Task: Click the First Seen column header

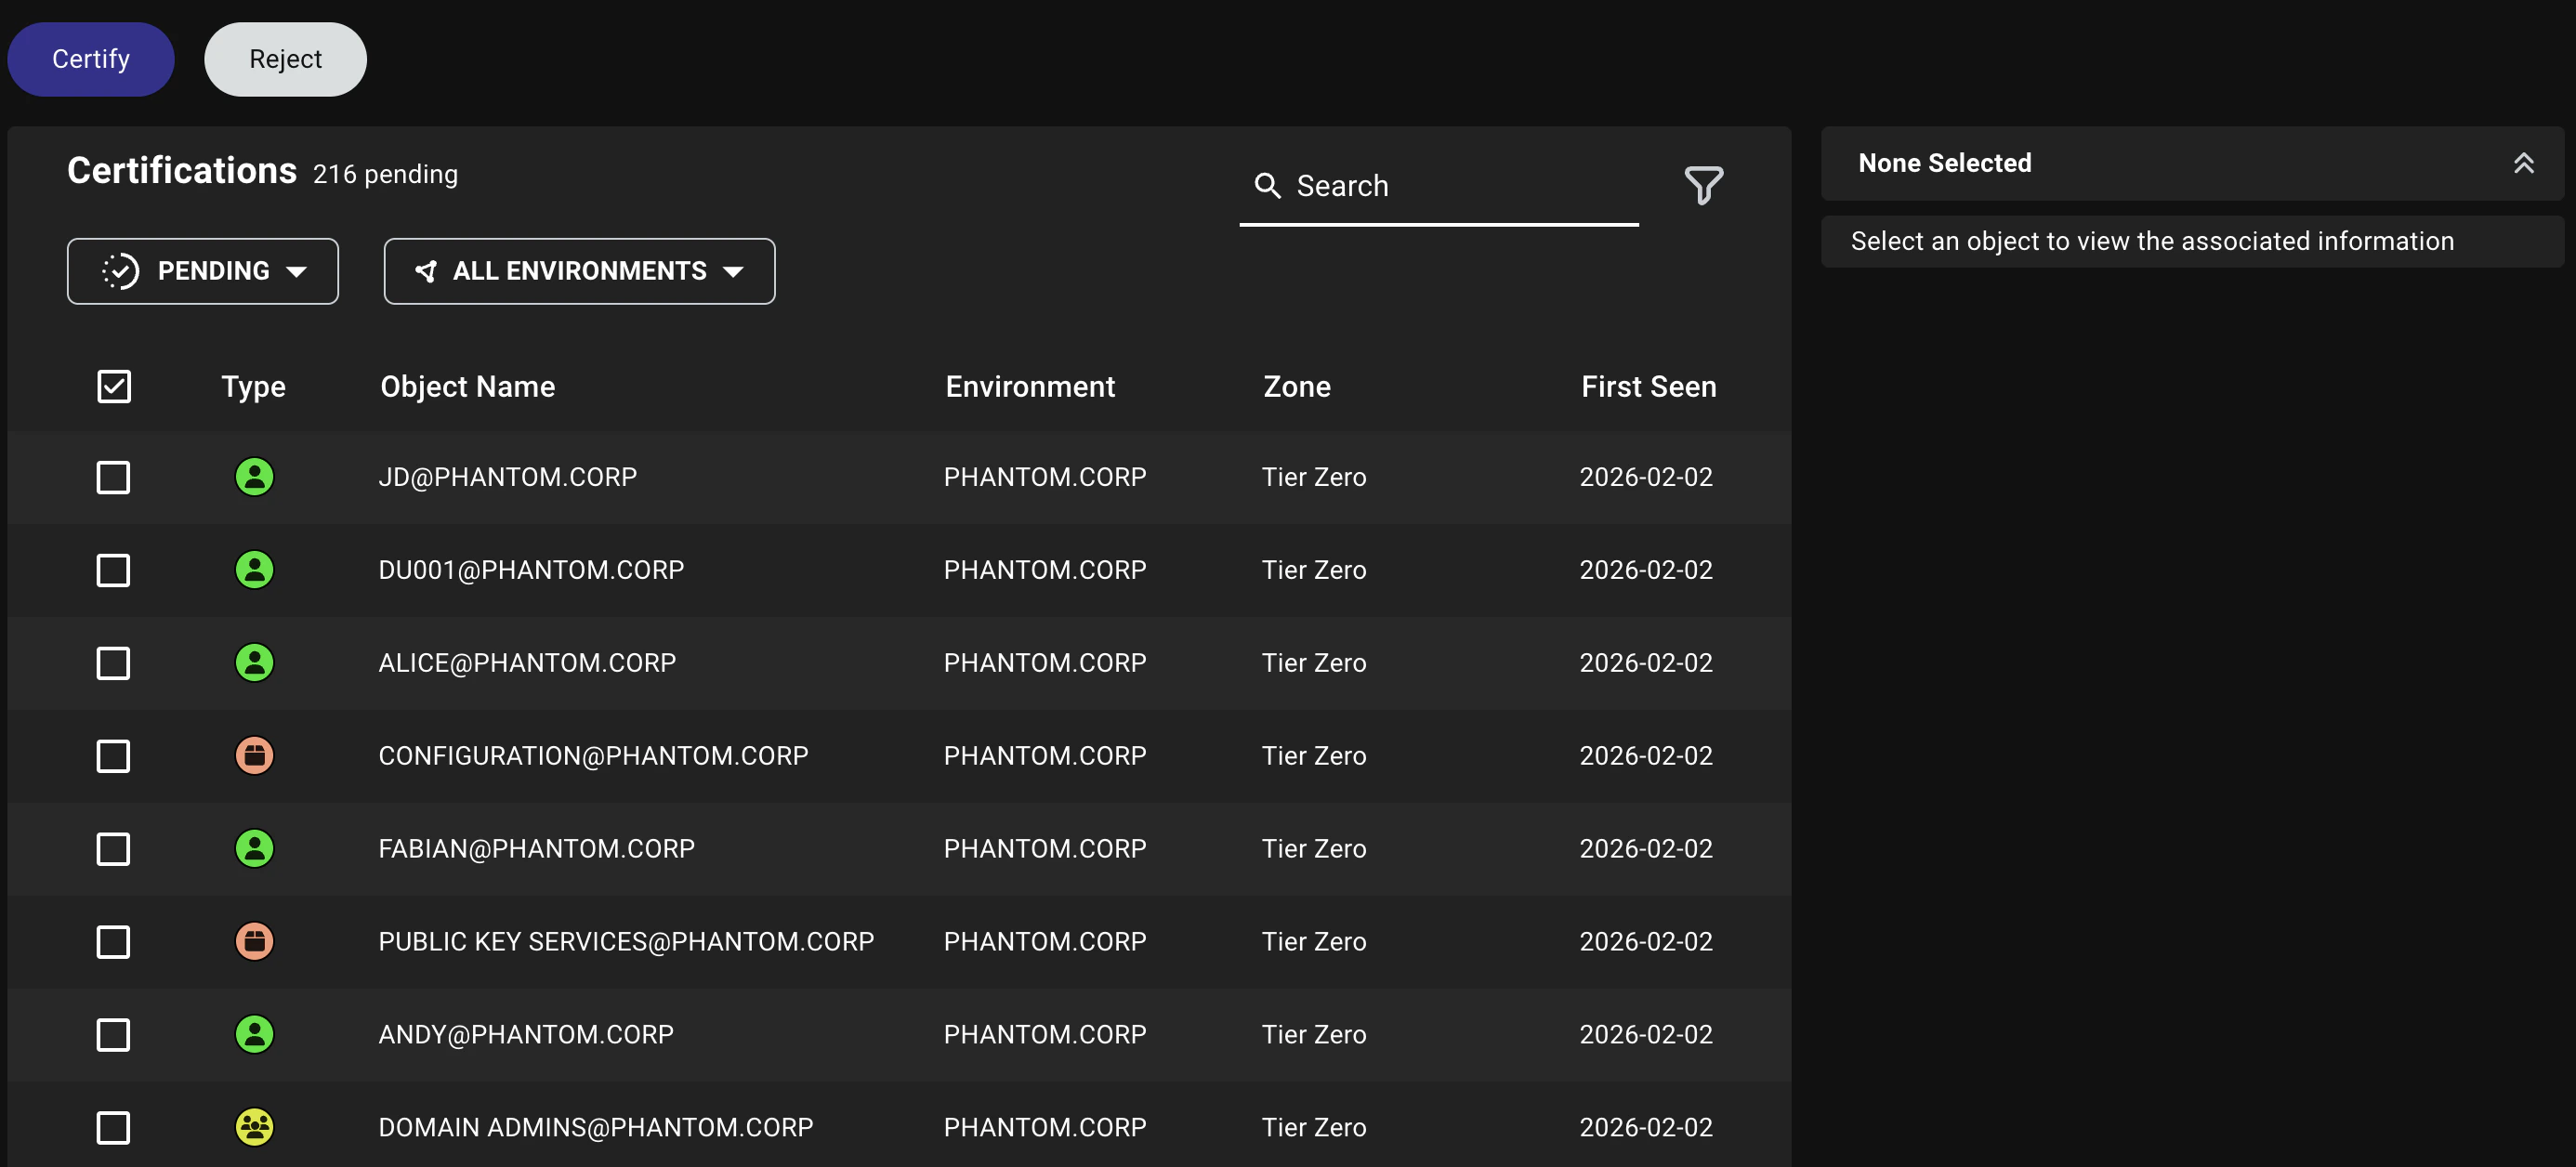Action: point(1648,386)
